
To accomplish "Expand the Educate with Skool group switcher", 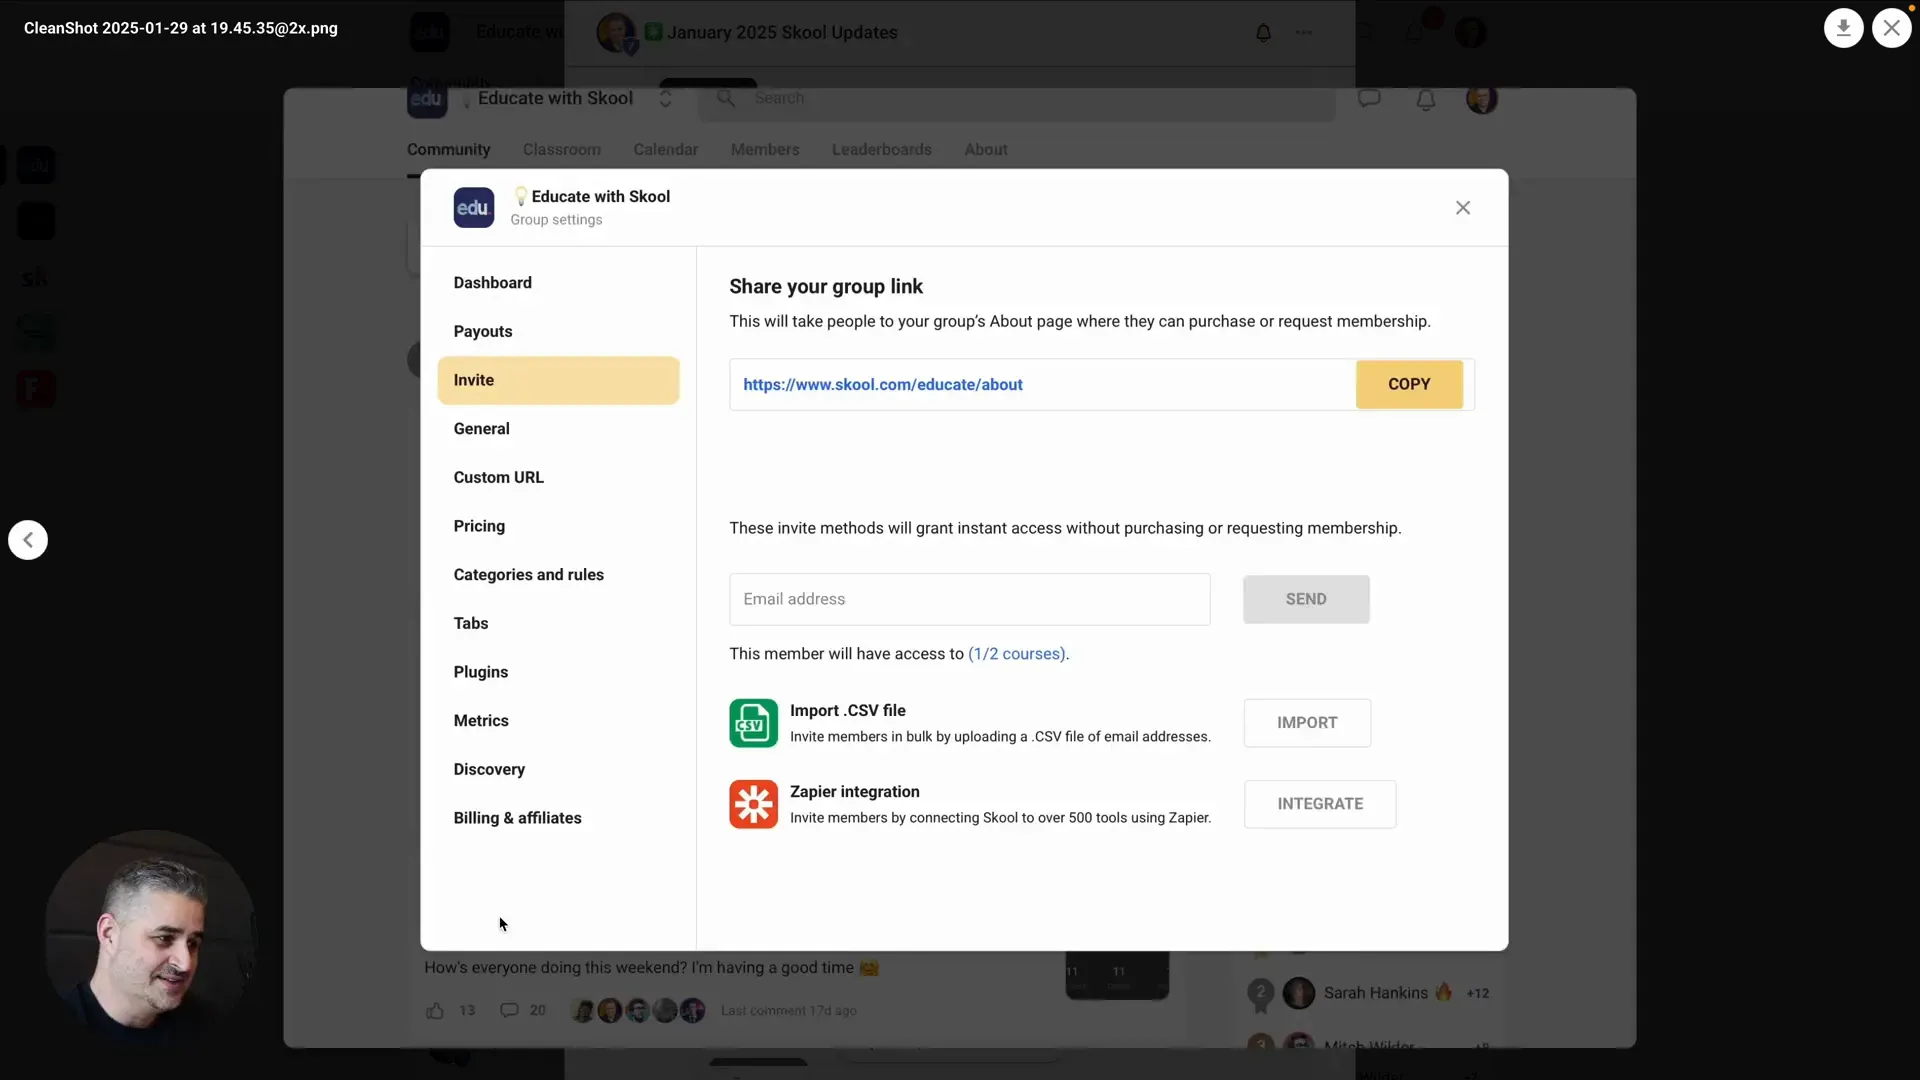I will pyautogui.click(x=665, y=99).
